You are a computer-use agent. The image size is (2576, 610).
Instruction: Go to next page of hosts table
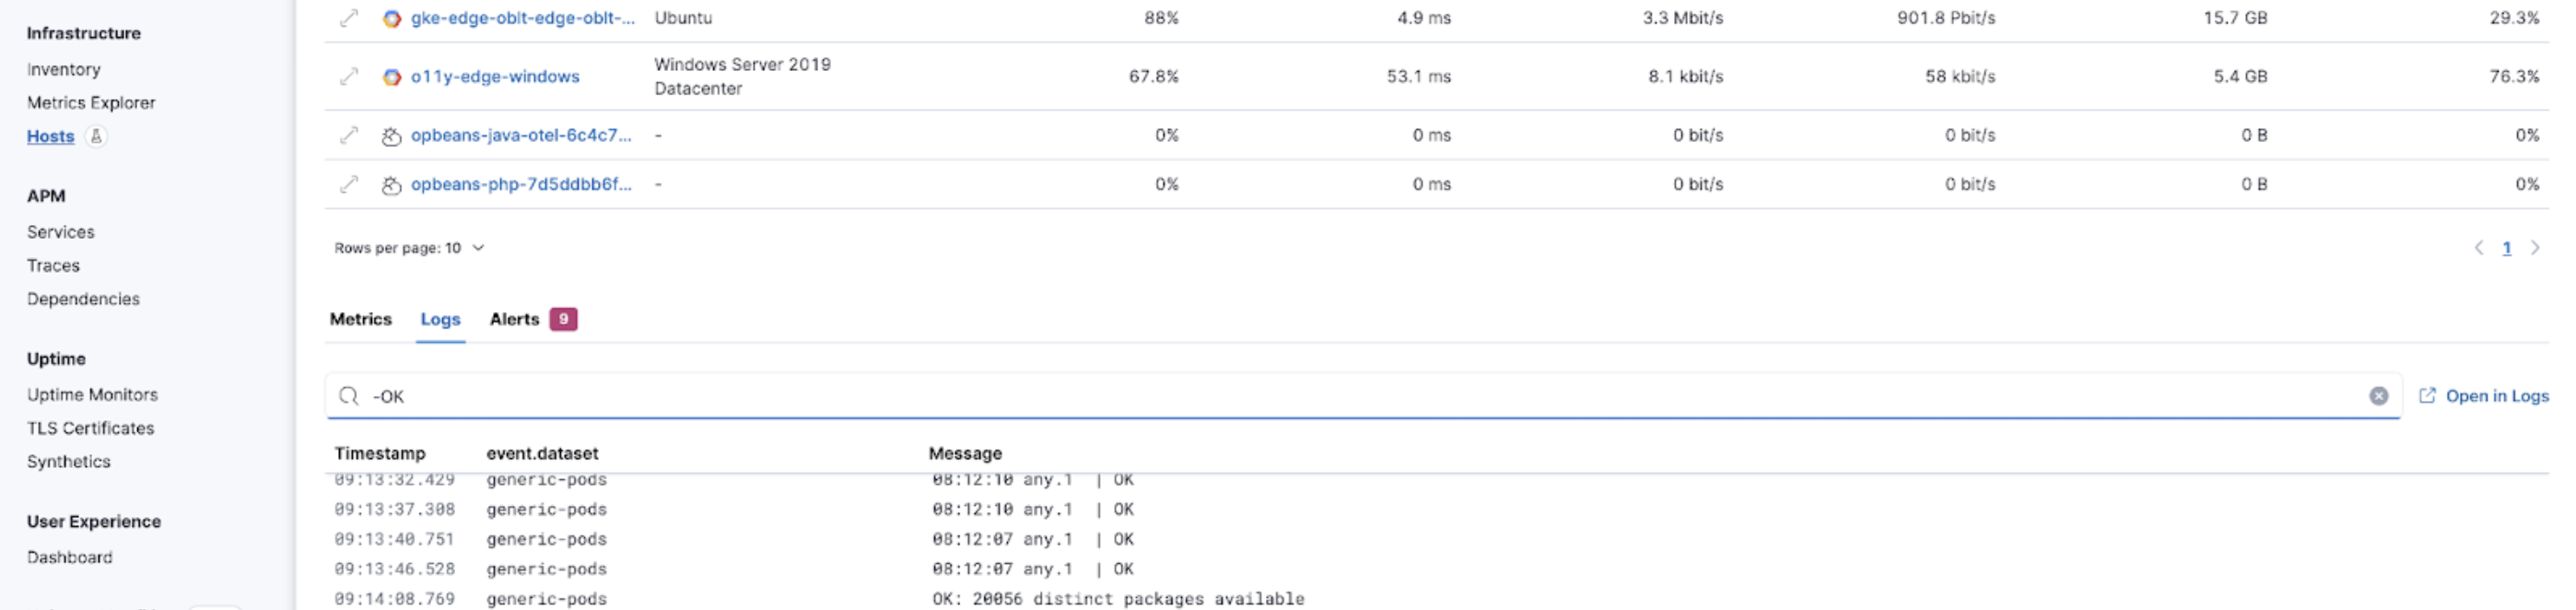point(2535,248)
